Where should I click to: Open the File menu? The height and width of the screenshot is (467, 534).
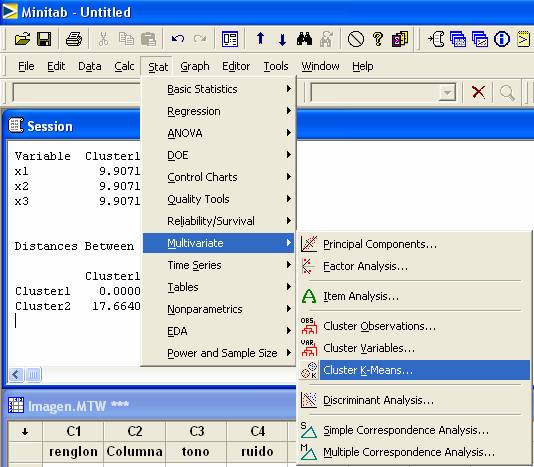point(26,66)
